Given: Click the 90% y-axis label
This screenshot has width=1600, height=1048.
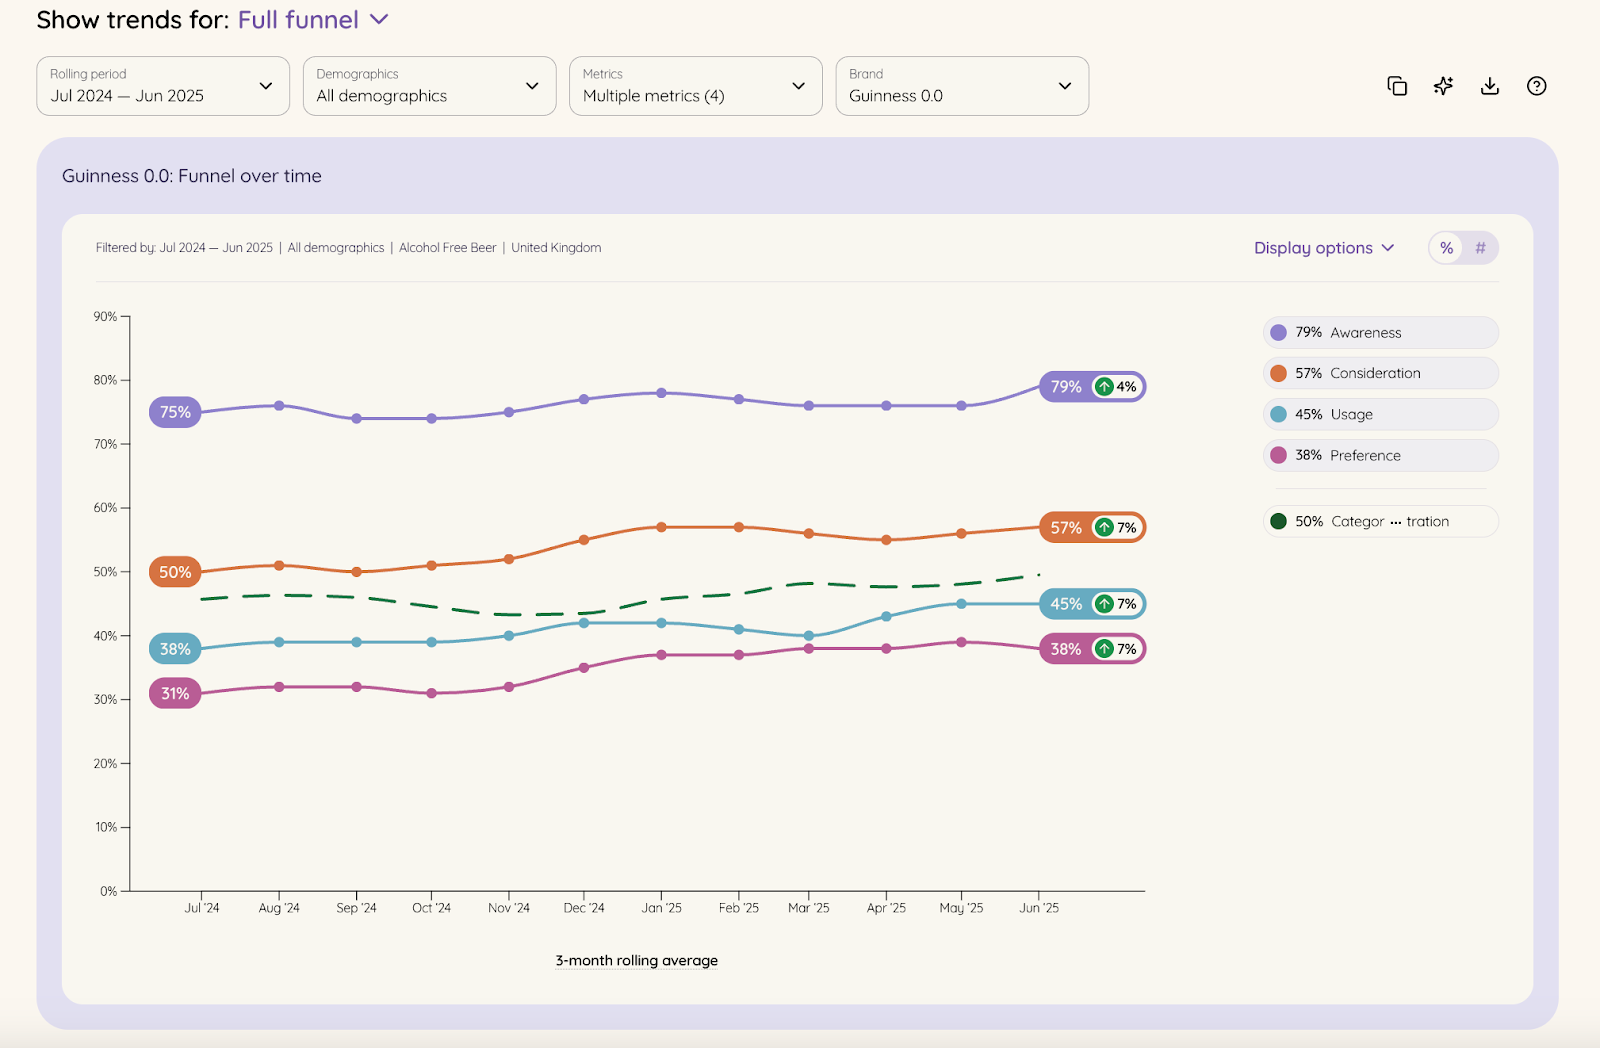Looking at the screenshot, I should tap(105, 316).
